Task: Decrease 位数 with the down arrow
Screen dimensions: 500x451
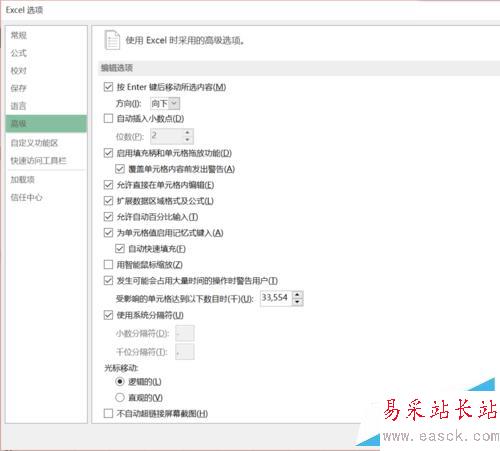Action: (x=188, y=140)
